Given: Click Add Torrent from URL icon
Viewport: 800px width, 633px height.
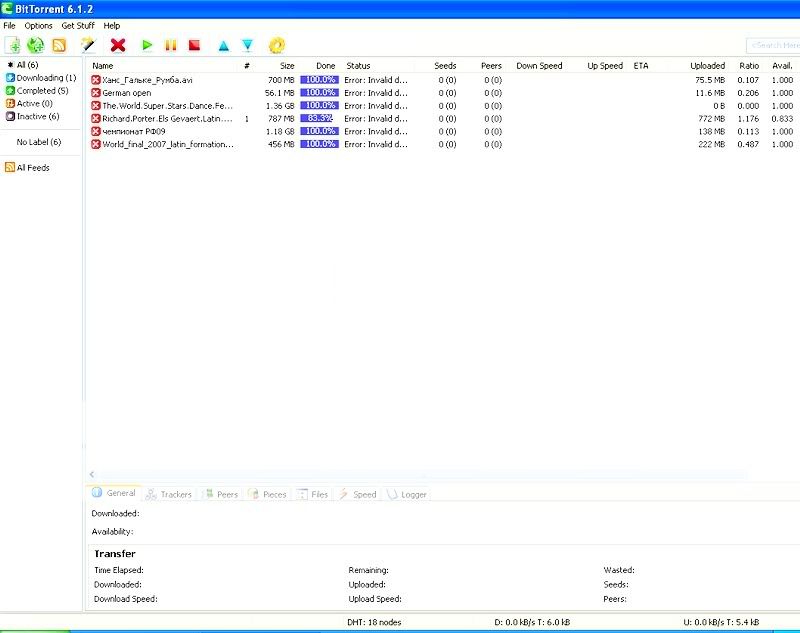Looking at the screenshot, I should [36, 45].
